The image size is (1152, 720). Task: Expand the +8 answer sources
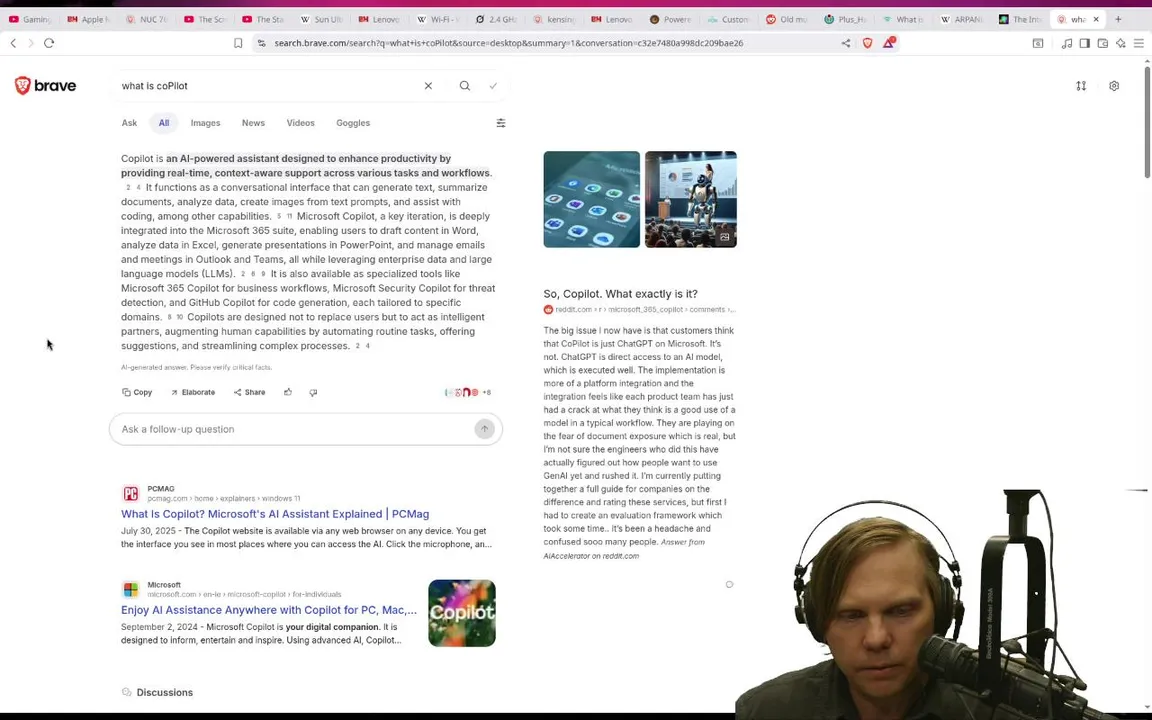(468, 392)
